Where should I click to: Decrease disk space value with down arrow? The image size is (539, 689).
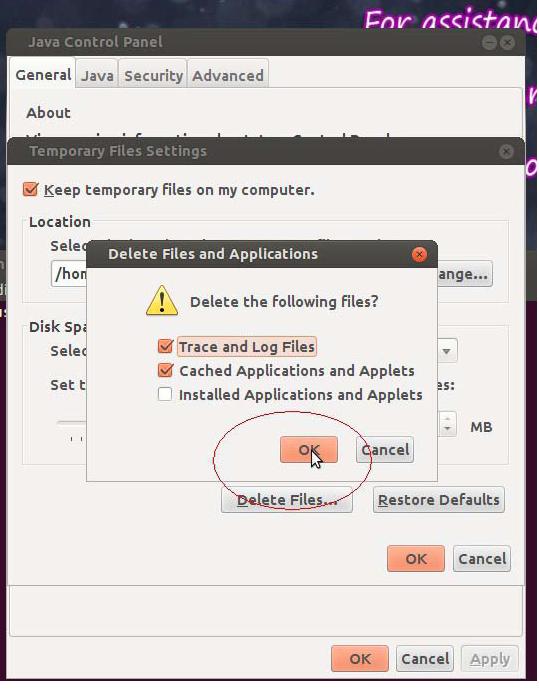(x=447, y=429)
